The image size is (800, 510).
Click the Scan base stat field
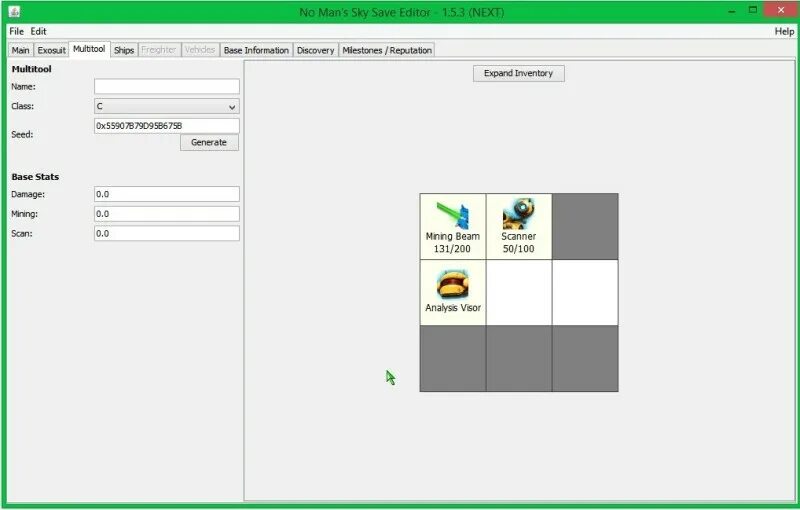click(166, 234)
